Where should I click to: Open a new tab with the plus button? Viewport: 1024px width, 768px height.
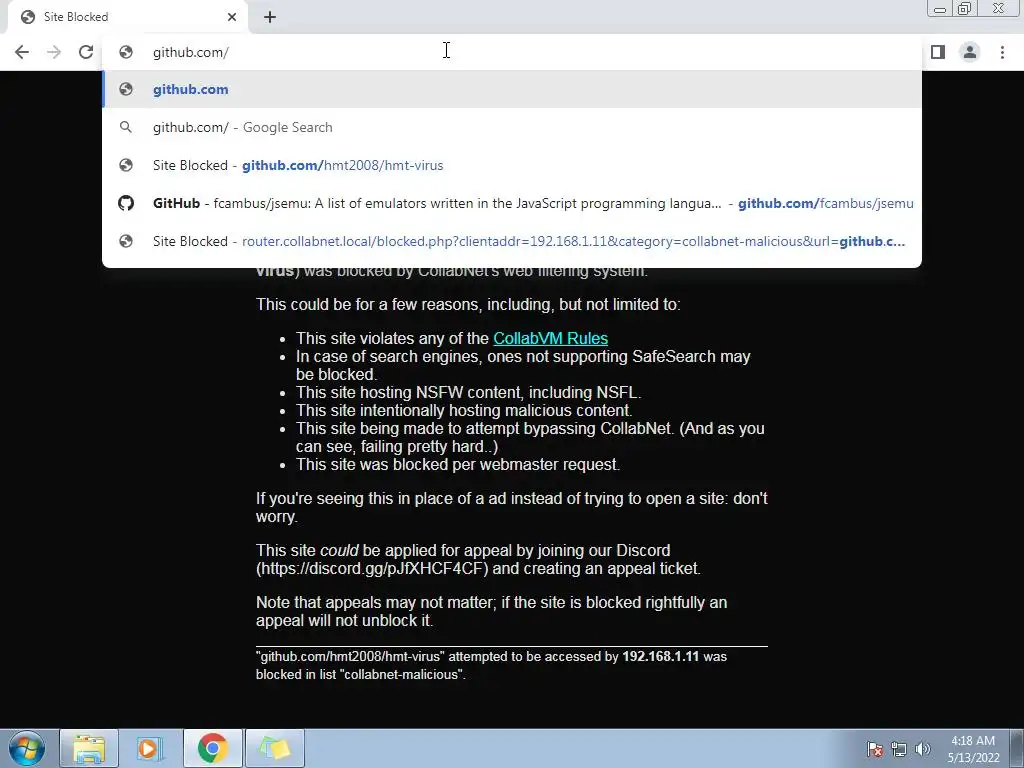[270, 17]
